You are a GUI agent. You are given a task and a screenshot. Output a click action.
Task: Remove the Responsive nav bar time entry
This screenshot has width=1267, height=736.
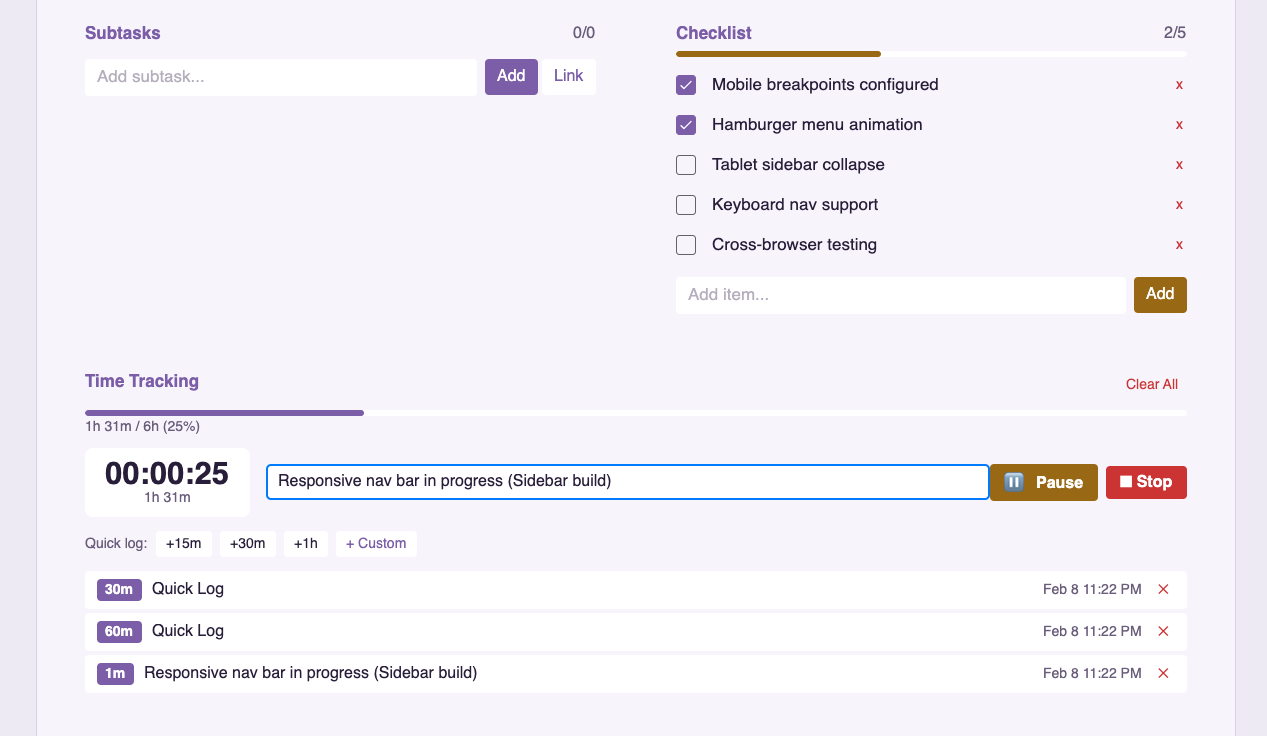[x=1163, y=673]
